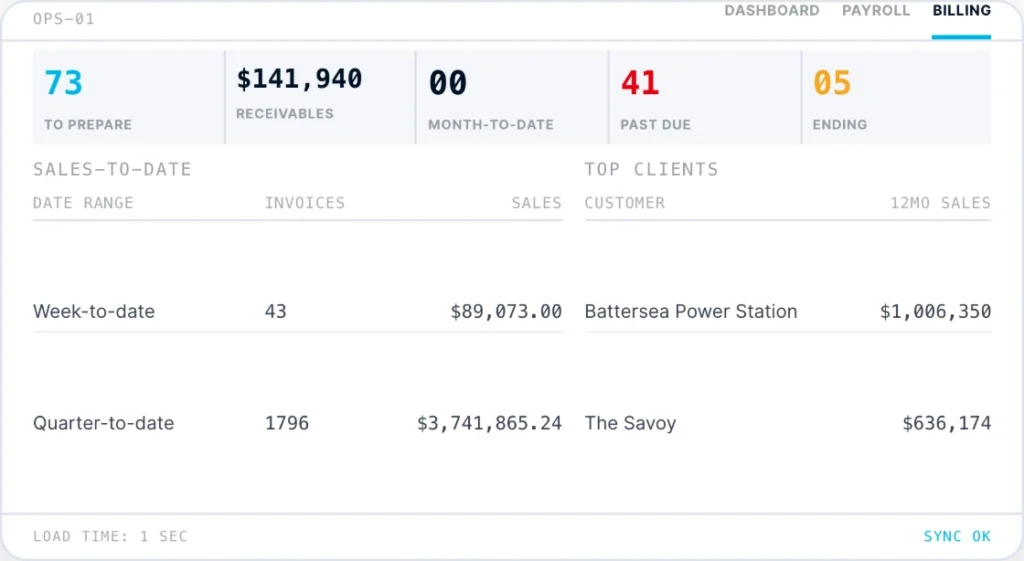Sort by the Invoices column header
The image size is (1024, 561).
(304, 203)
